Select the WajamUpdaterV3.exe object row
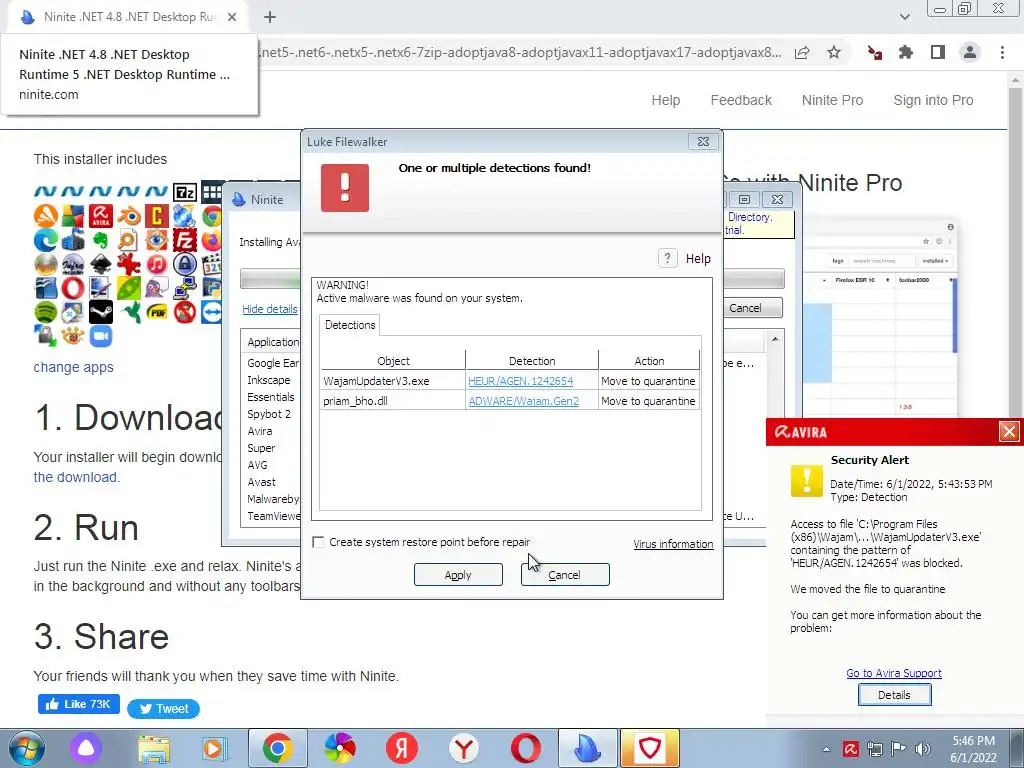The width and height of the screenshot is (1024, 768). tap(510, 381)
